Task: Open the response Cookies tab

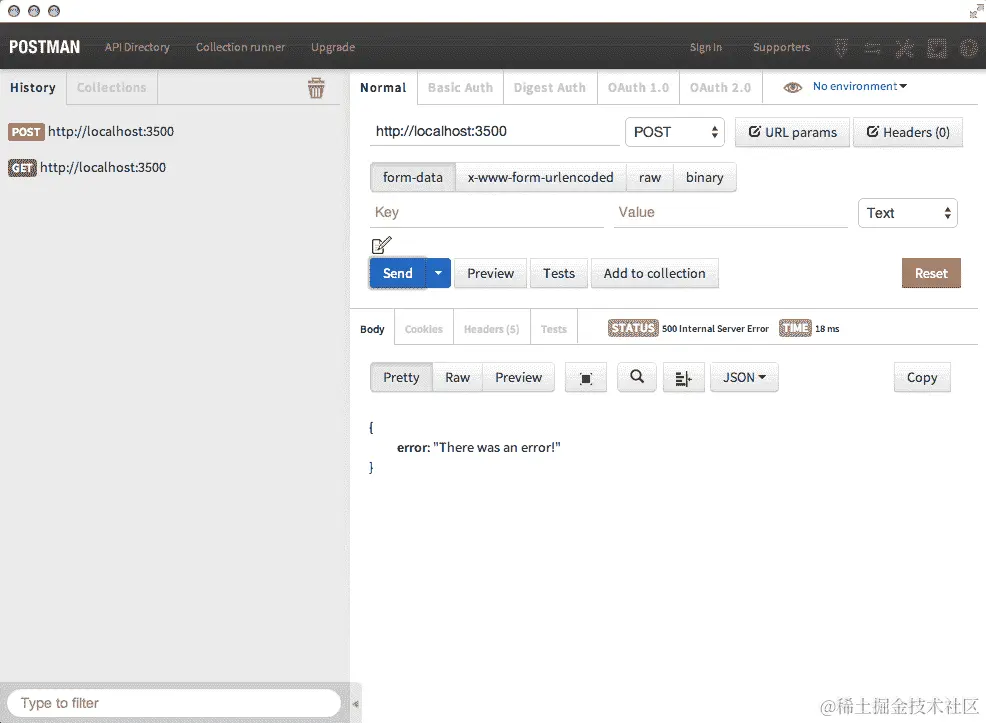Action: (x=424, y=329)
